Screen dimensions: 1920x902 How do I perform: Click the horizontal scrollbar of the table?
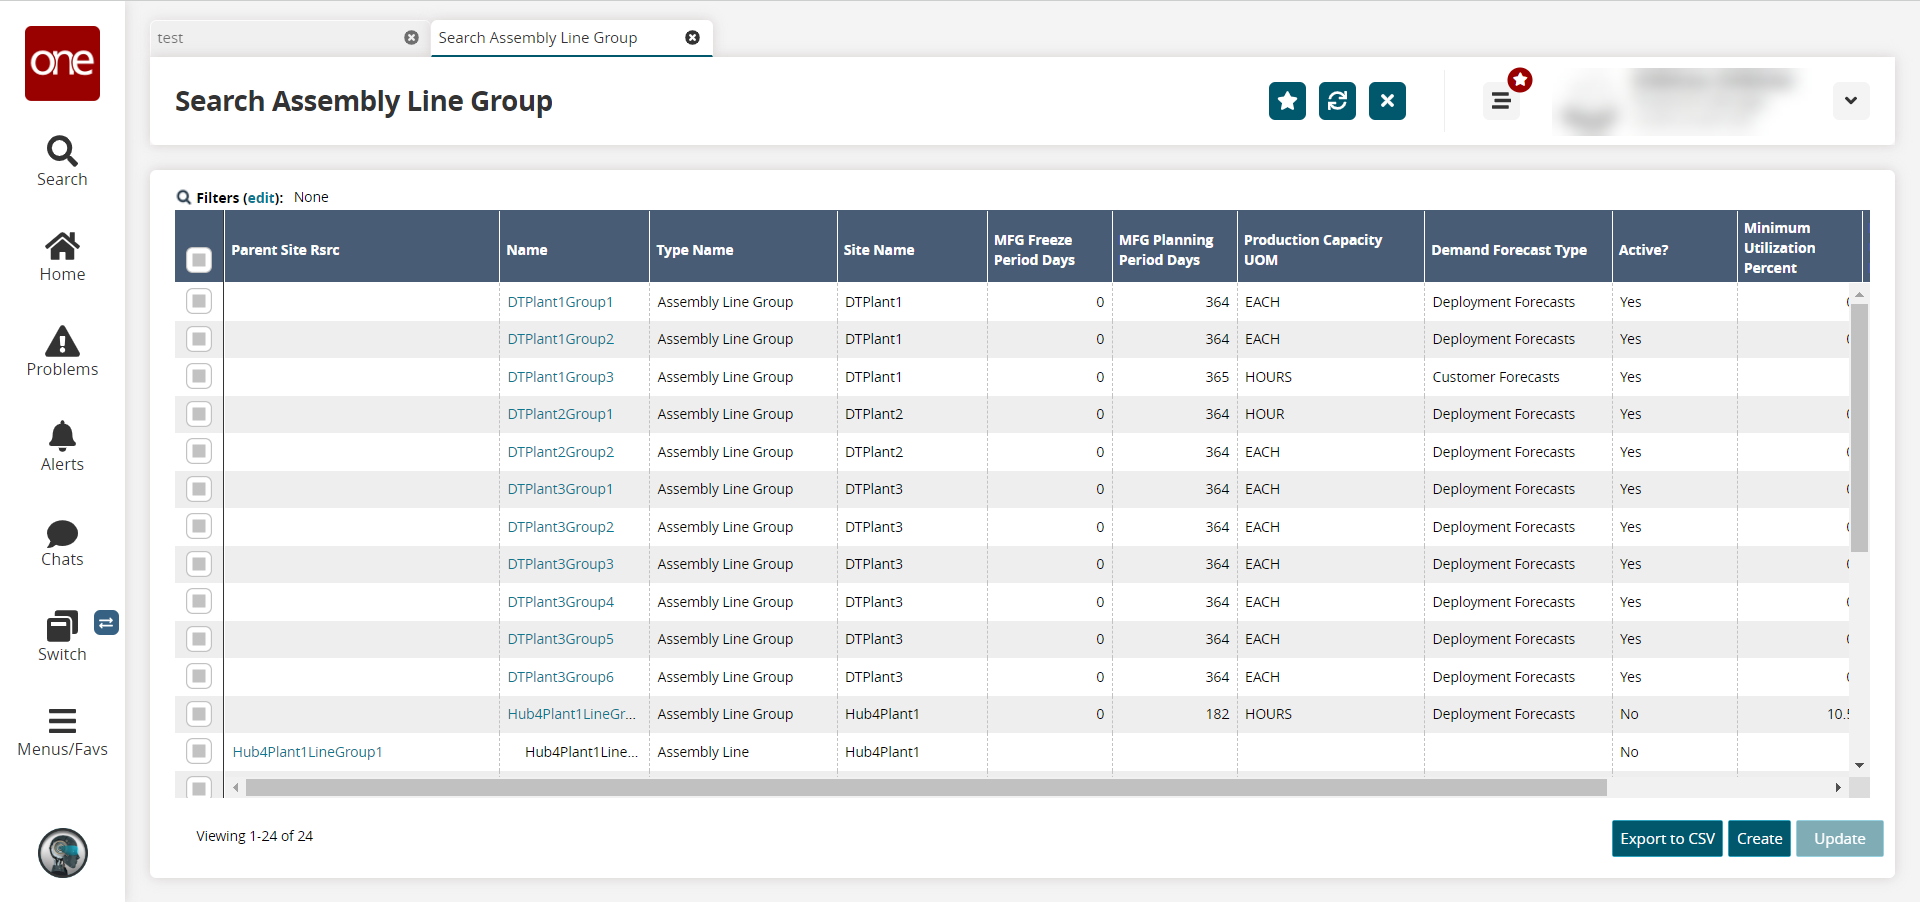[925, 788]
